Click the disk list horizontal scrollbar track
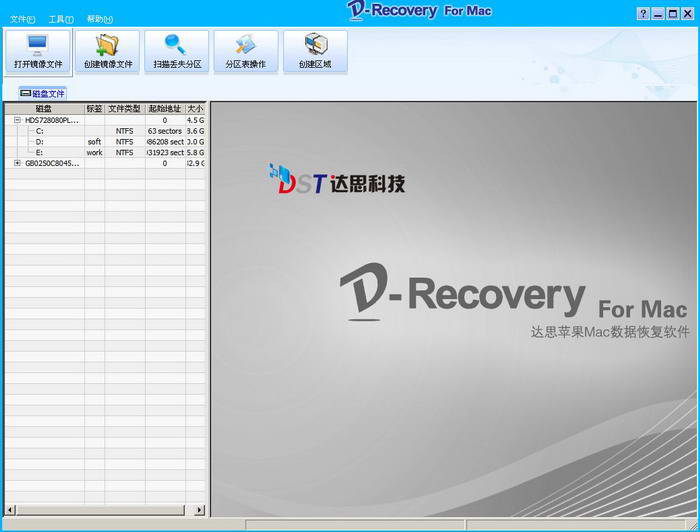The image size is (700, 532). point(105,510)
